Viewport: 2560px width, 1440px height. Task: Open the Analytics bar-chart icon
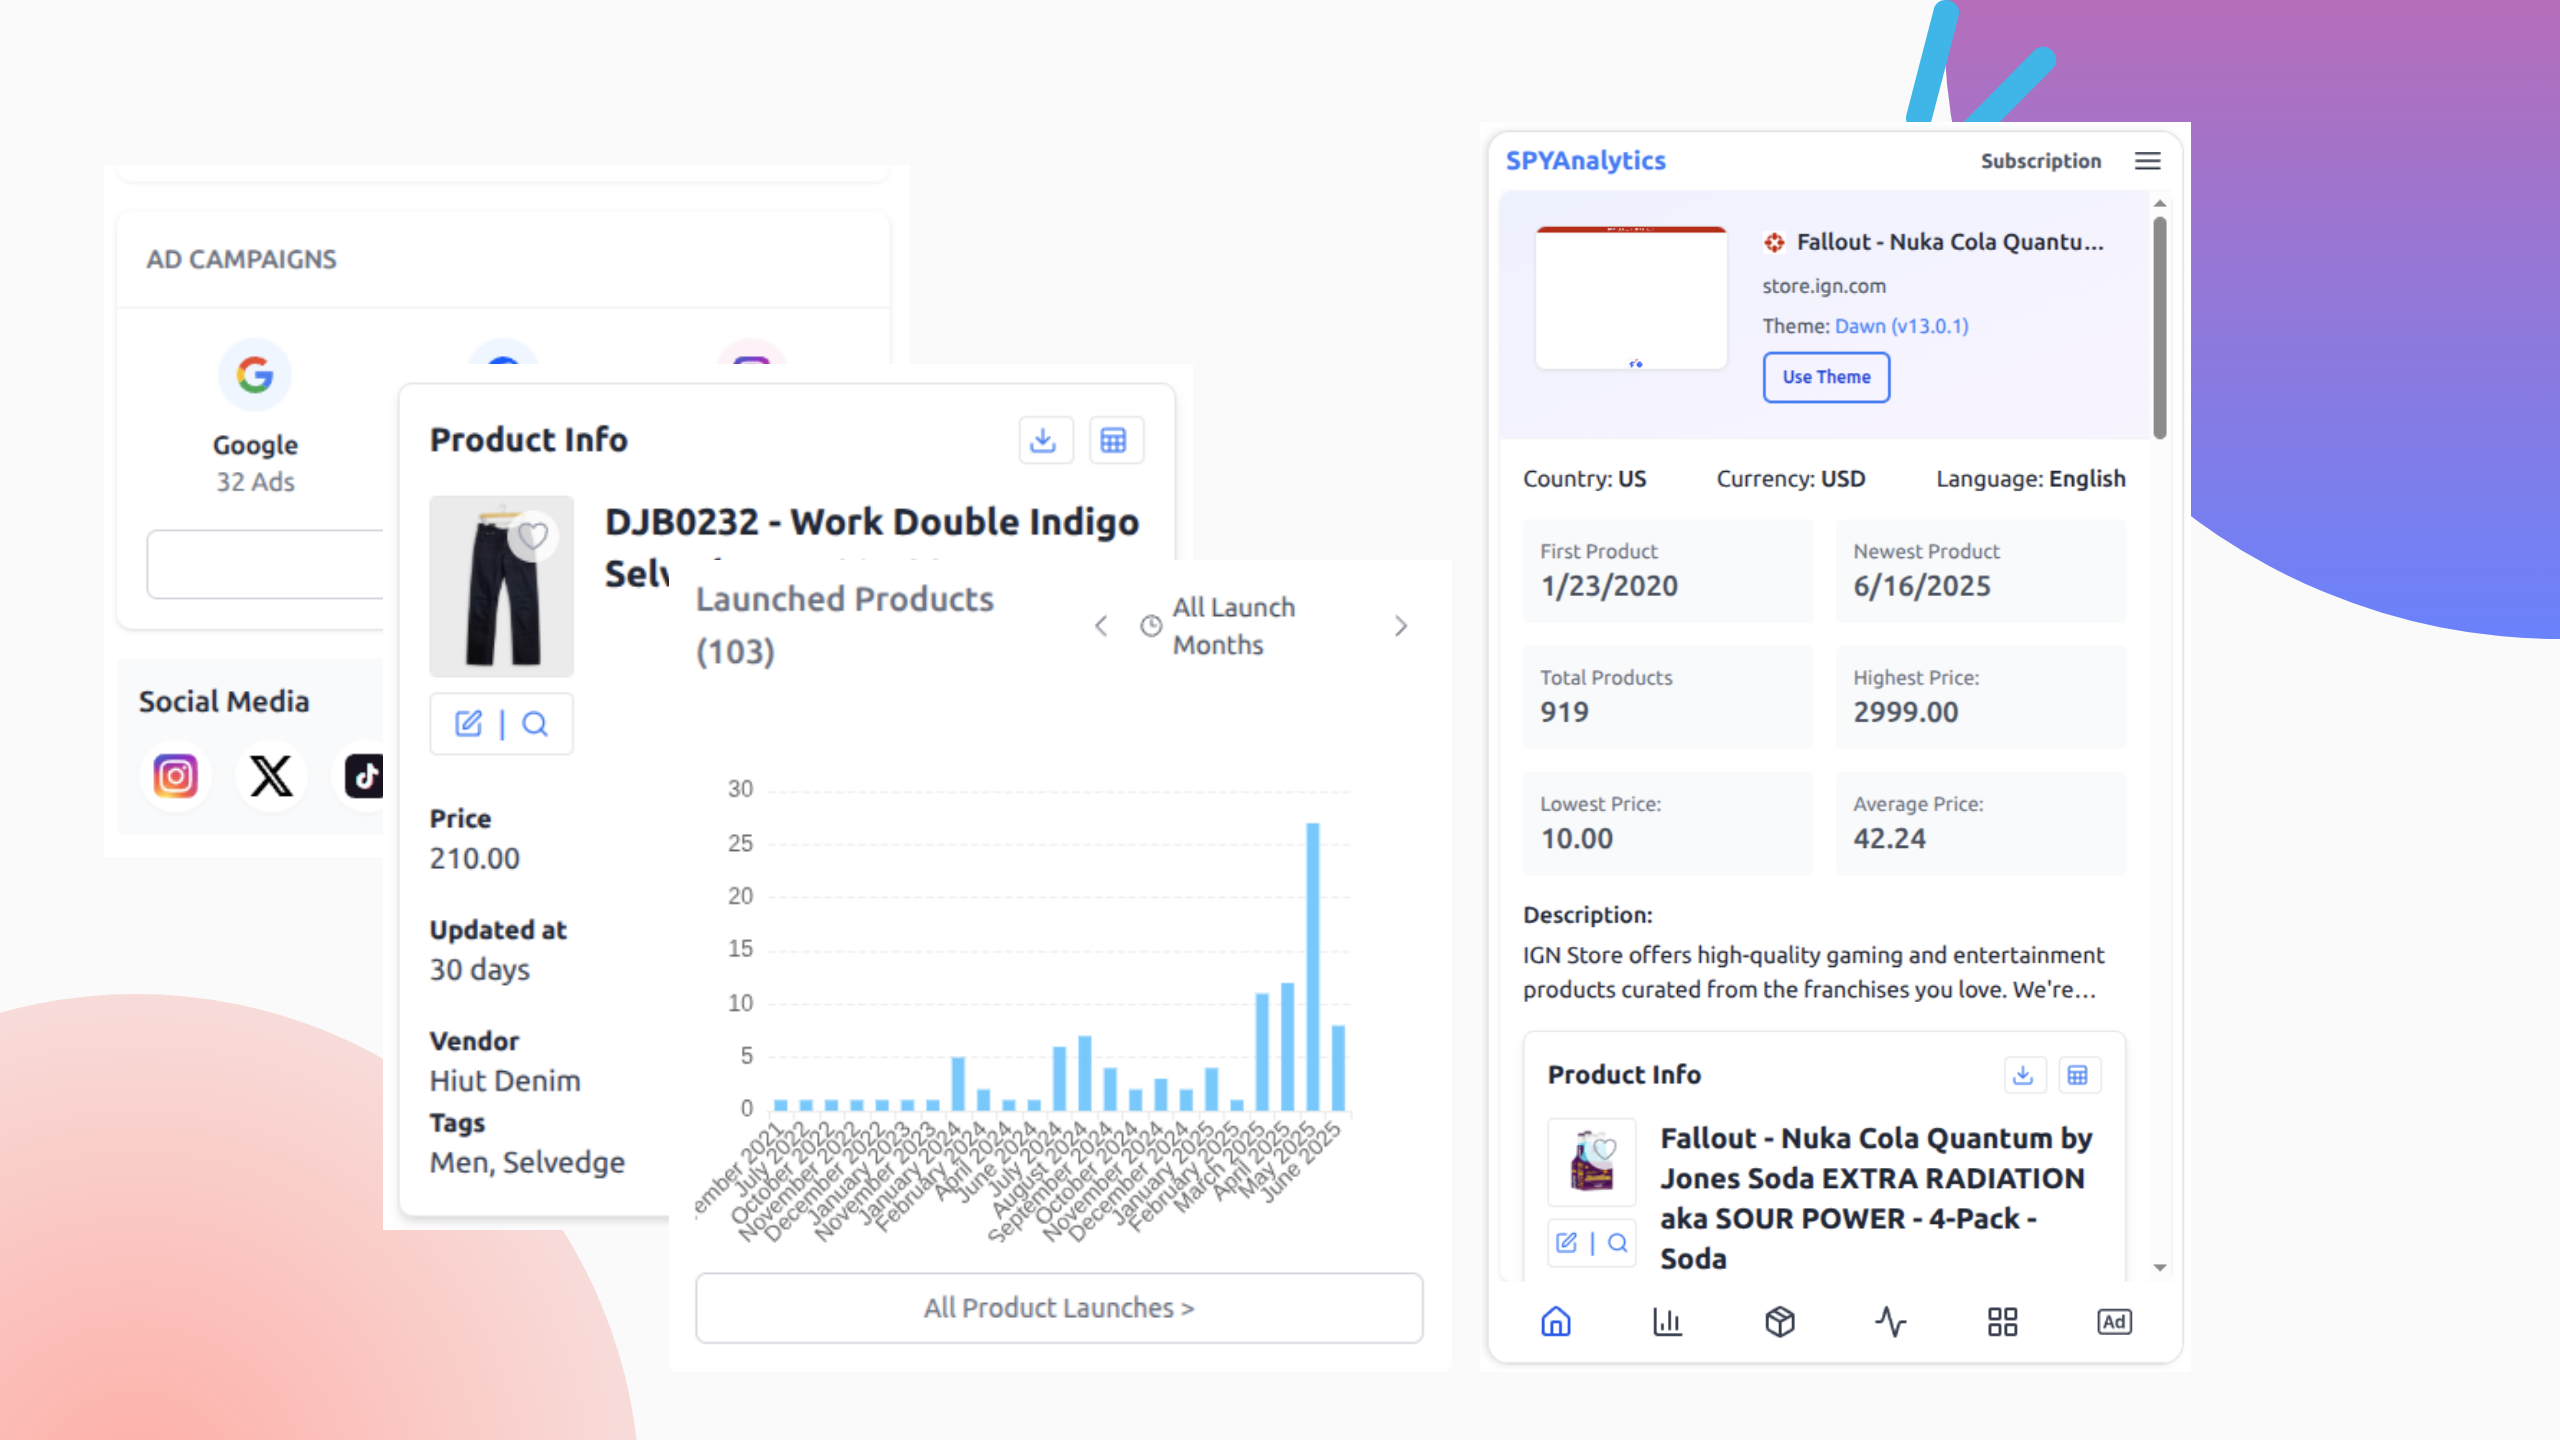(1667, 1322)
